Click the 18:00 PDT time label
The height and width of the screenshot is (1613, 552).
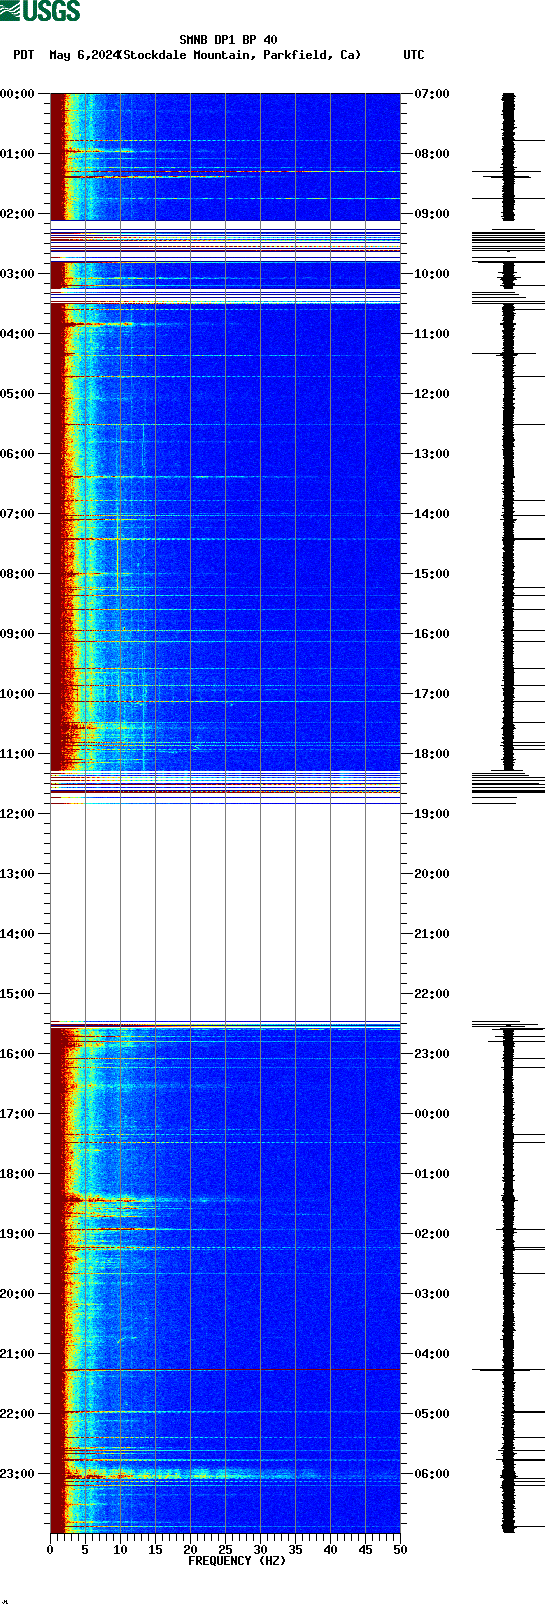click(18, 1174)
